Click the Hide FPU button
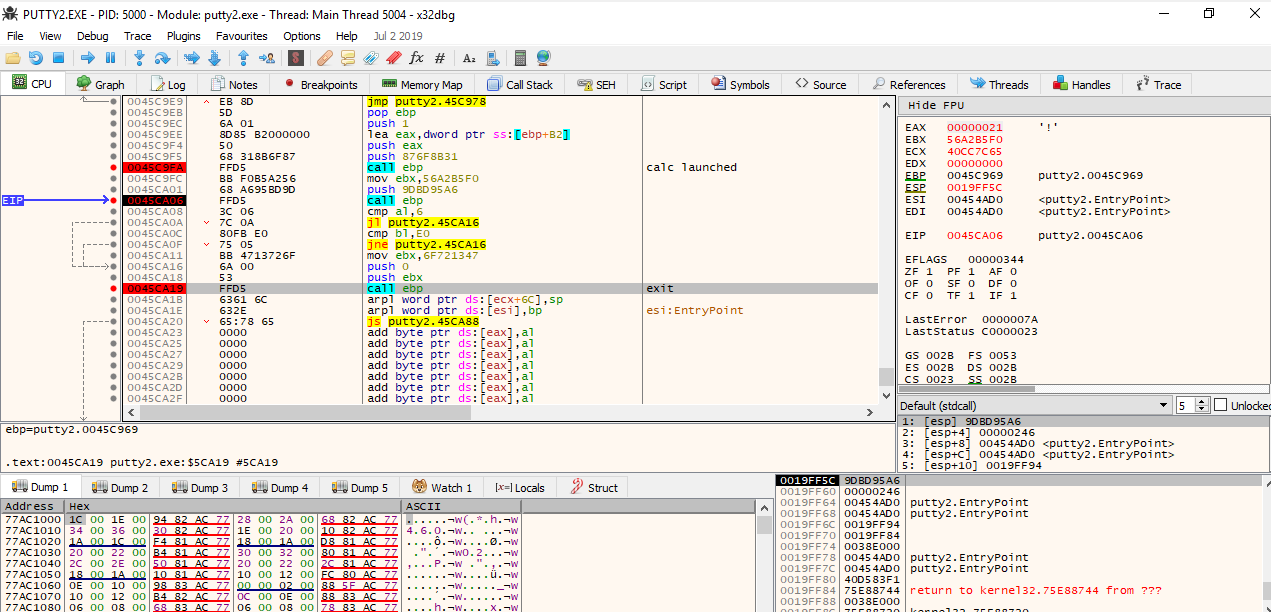This screenshot has height=612, width=1271. [x=936, y=105]
